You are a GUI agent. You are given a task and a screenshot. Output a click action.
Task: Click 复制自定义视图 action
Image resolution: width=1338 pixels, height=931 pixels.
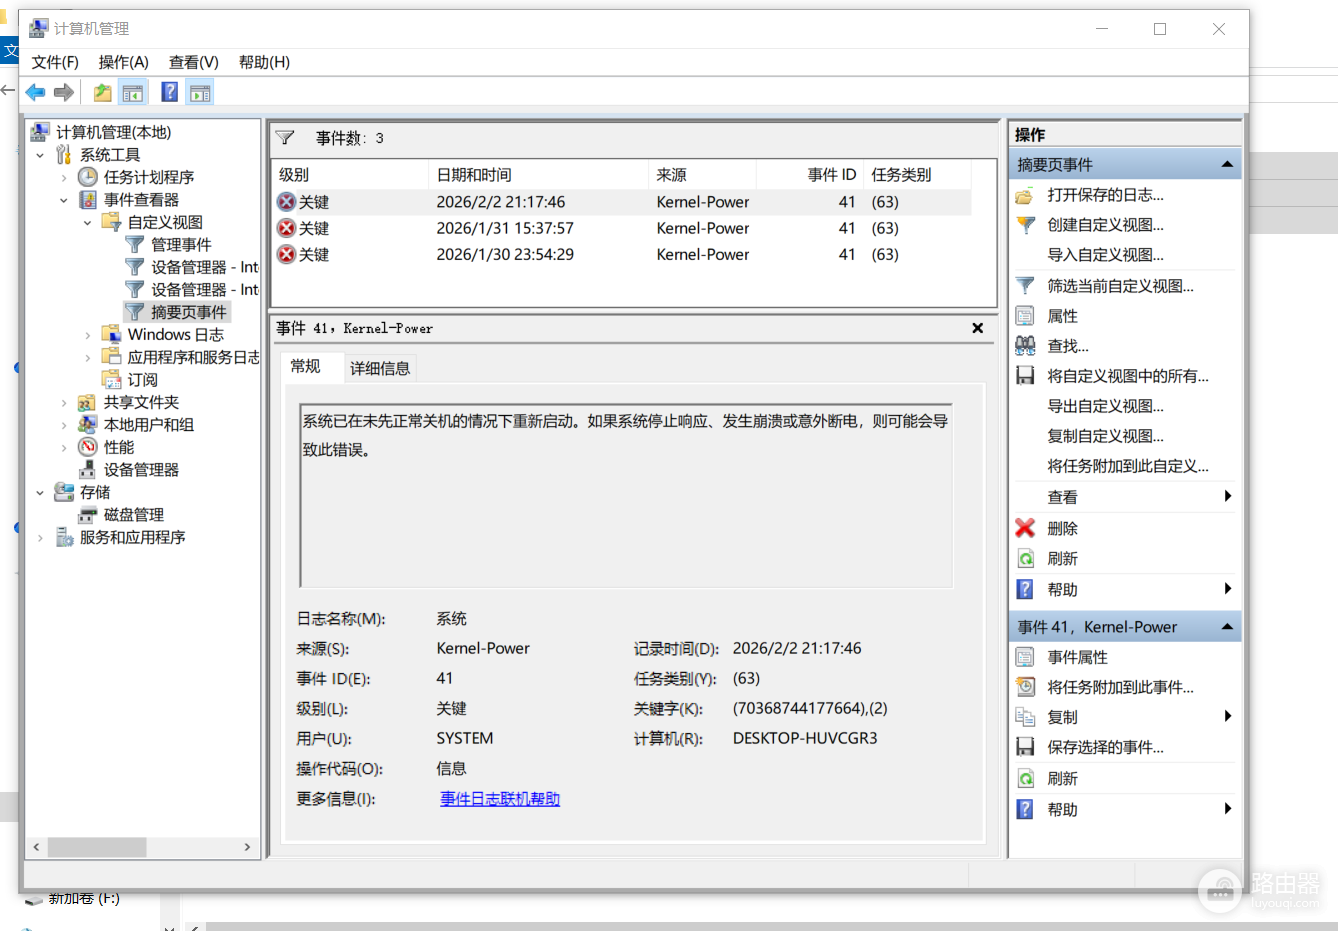pyautogui.click(x=1105, y=436)
